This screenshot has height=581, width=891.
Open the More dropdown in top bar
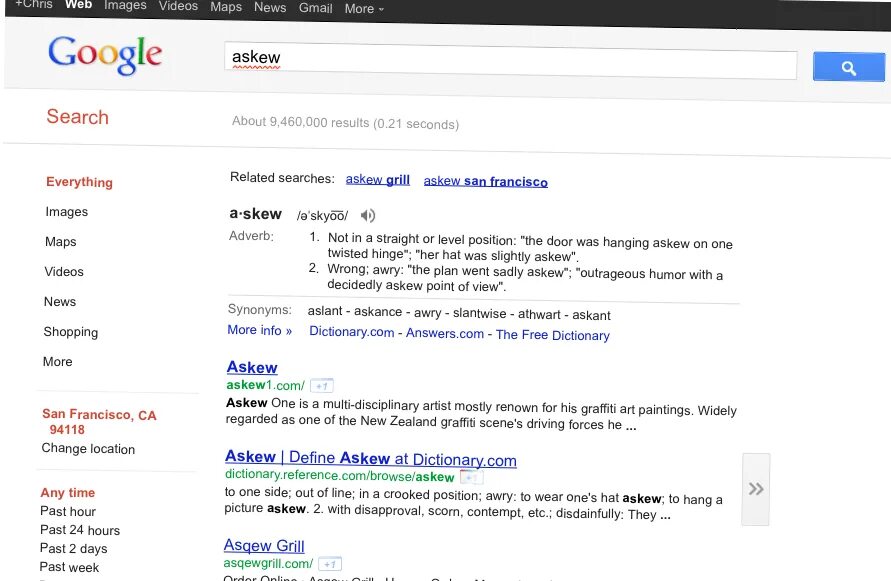[364, 9]
